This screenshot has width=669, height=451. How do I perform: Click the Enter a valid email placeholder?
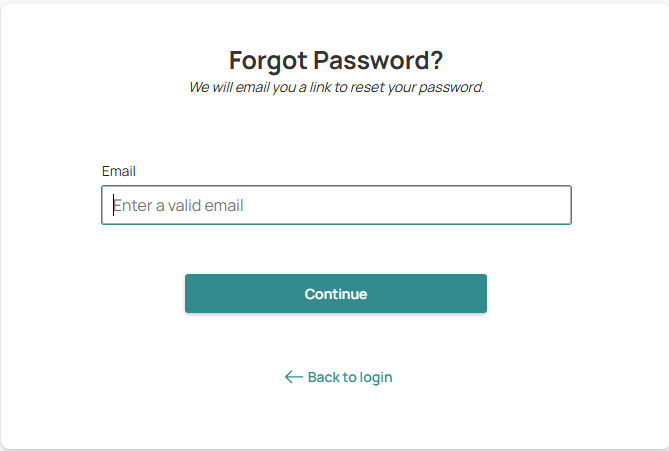180,206
